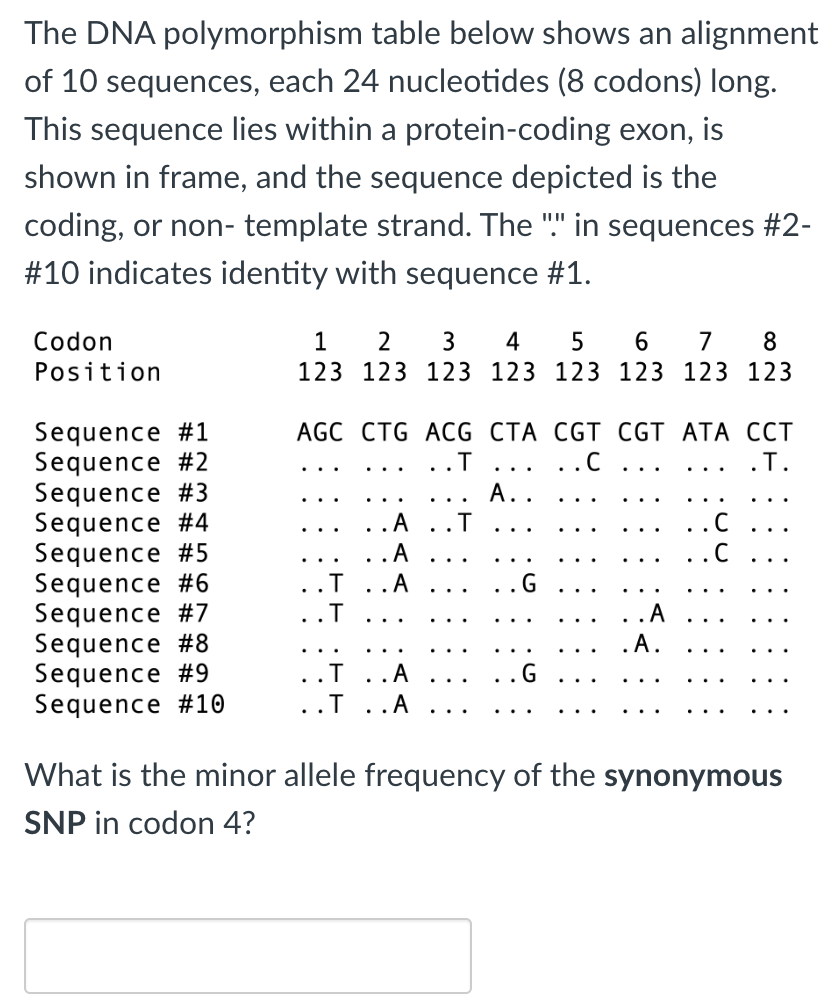The width and height of the screenshot is (836, 1006).
Task: Click the codon 8 column header number
Action: point(768,341)
